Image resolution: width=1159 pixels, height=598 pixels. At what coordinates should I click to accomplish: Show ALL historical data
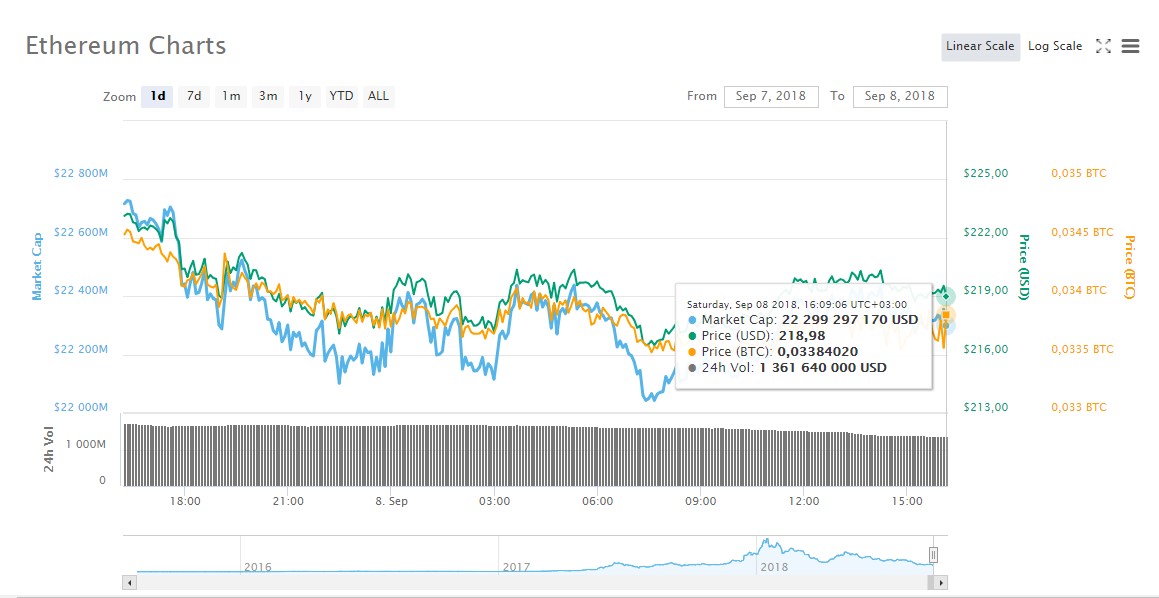[x=378, y=96]
